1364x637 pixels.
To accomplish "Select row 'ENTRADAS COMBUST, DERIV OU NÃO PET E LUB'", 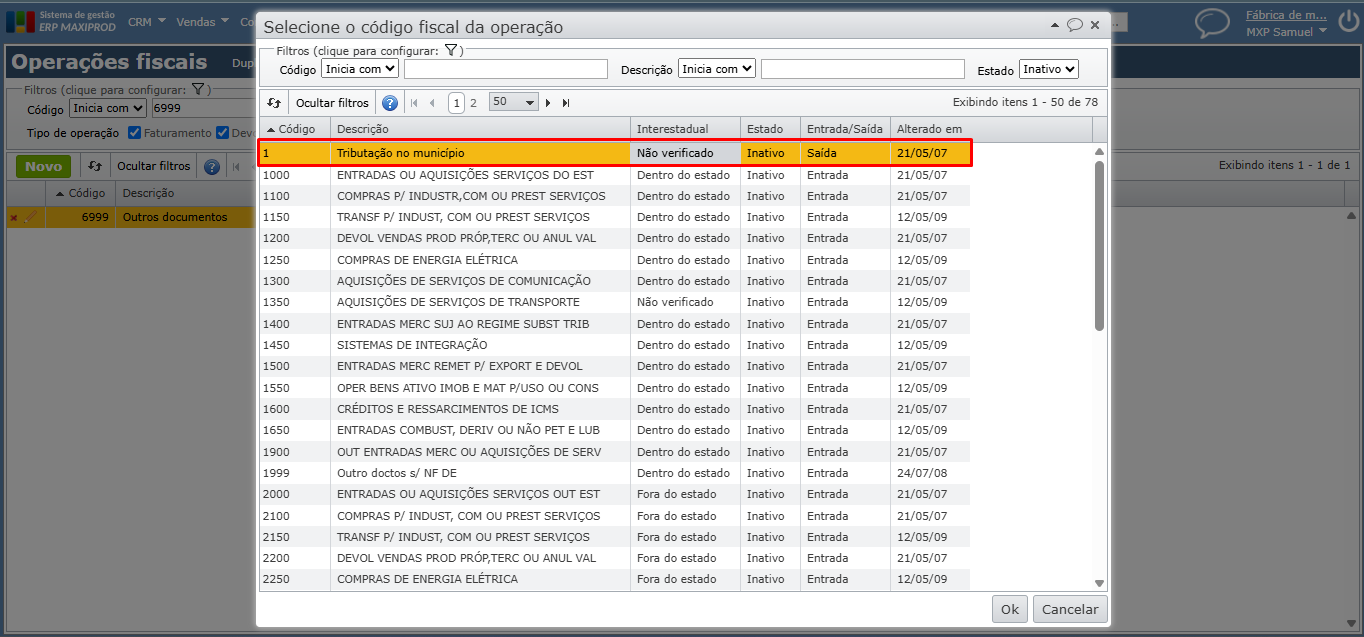I will point(614,430).
